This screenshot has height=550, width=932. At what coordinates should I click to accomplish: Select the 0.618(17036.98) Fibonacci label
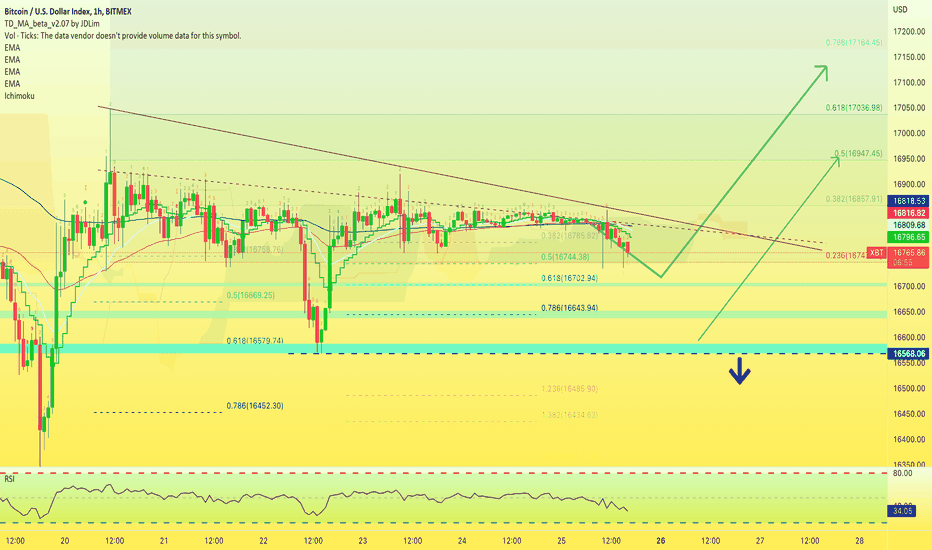tap(854, 108)
